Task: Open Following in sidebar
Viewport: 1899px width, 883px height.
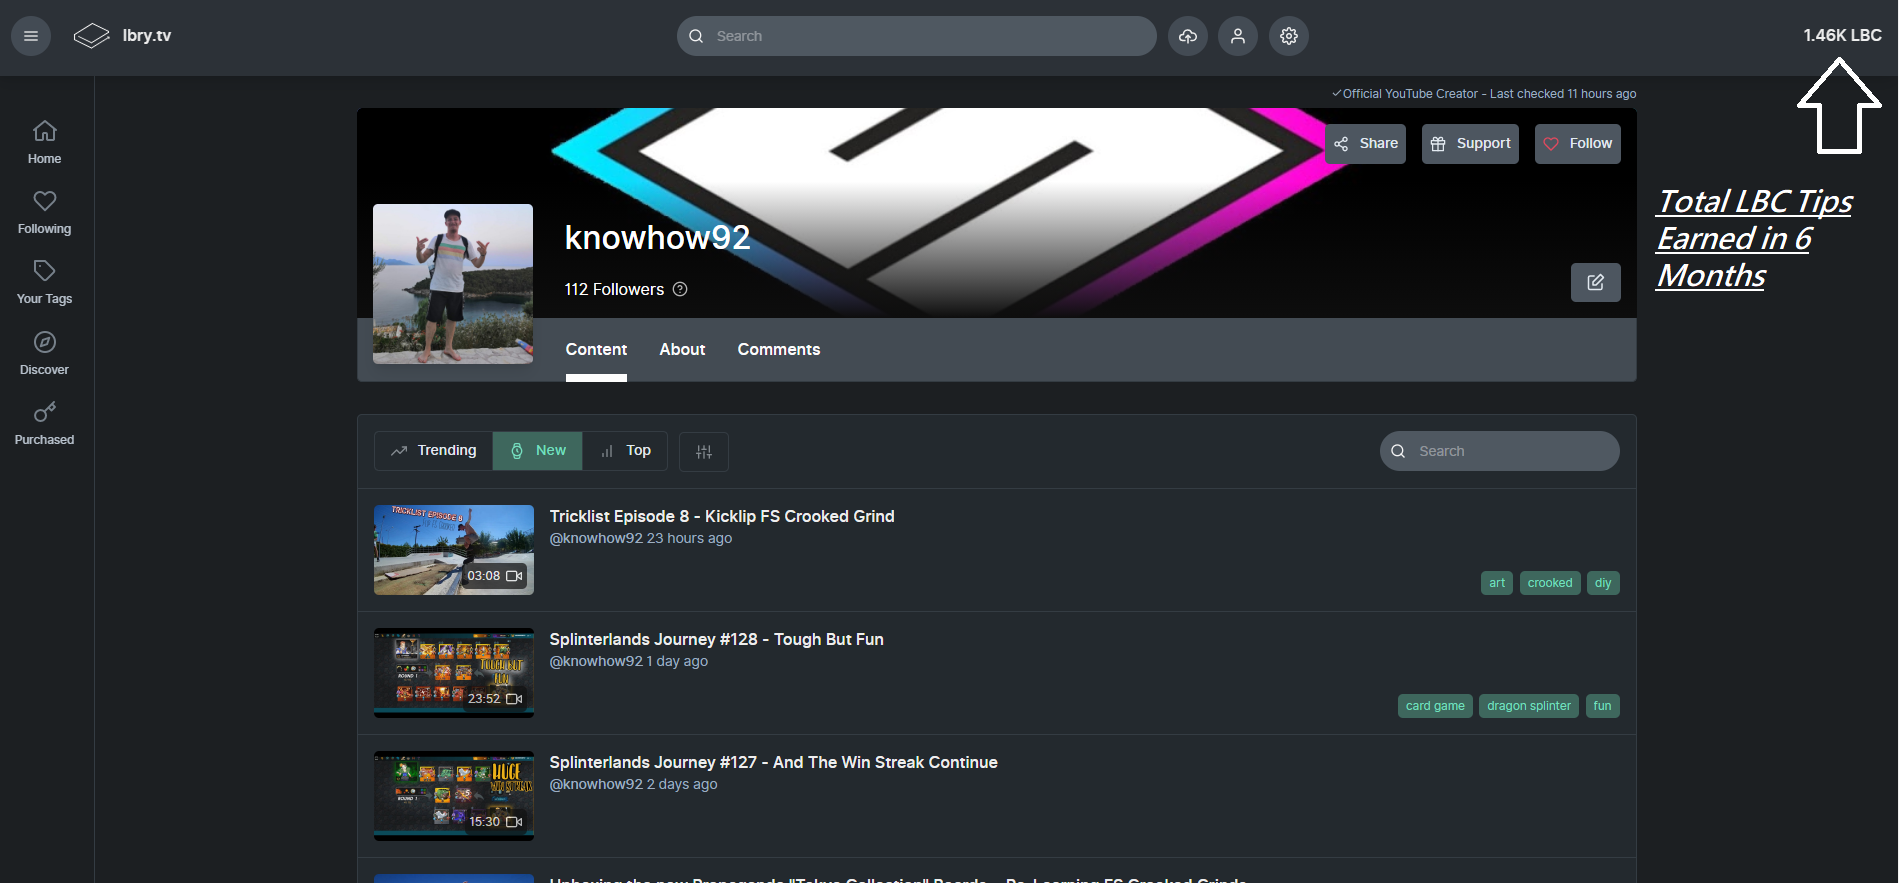Action: pyautogui.click(x=45, y=213)
